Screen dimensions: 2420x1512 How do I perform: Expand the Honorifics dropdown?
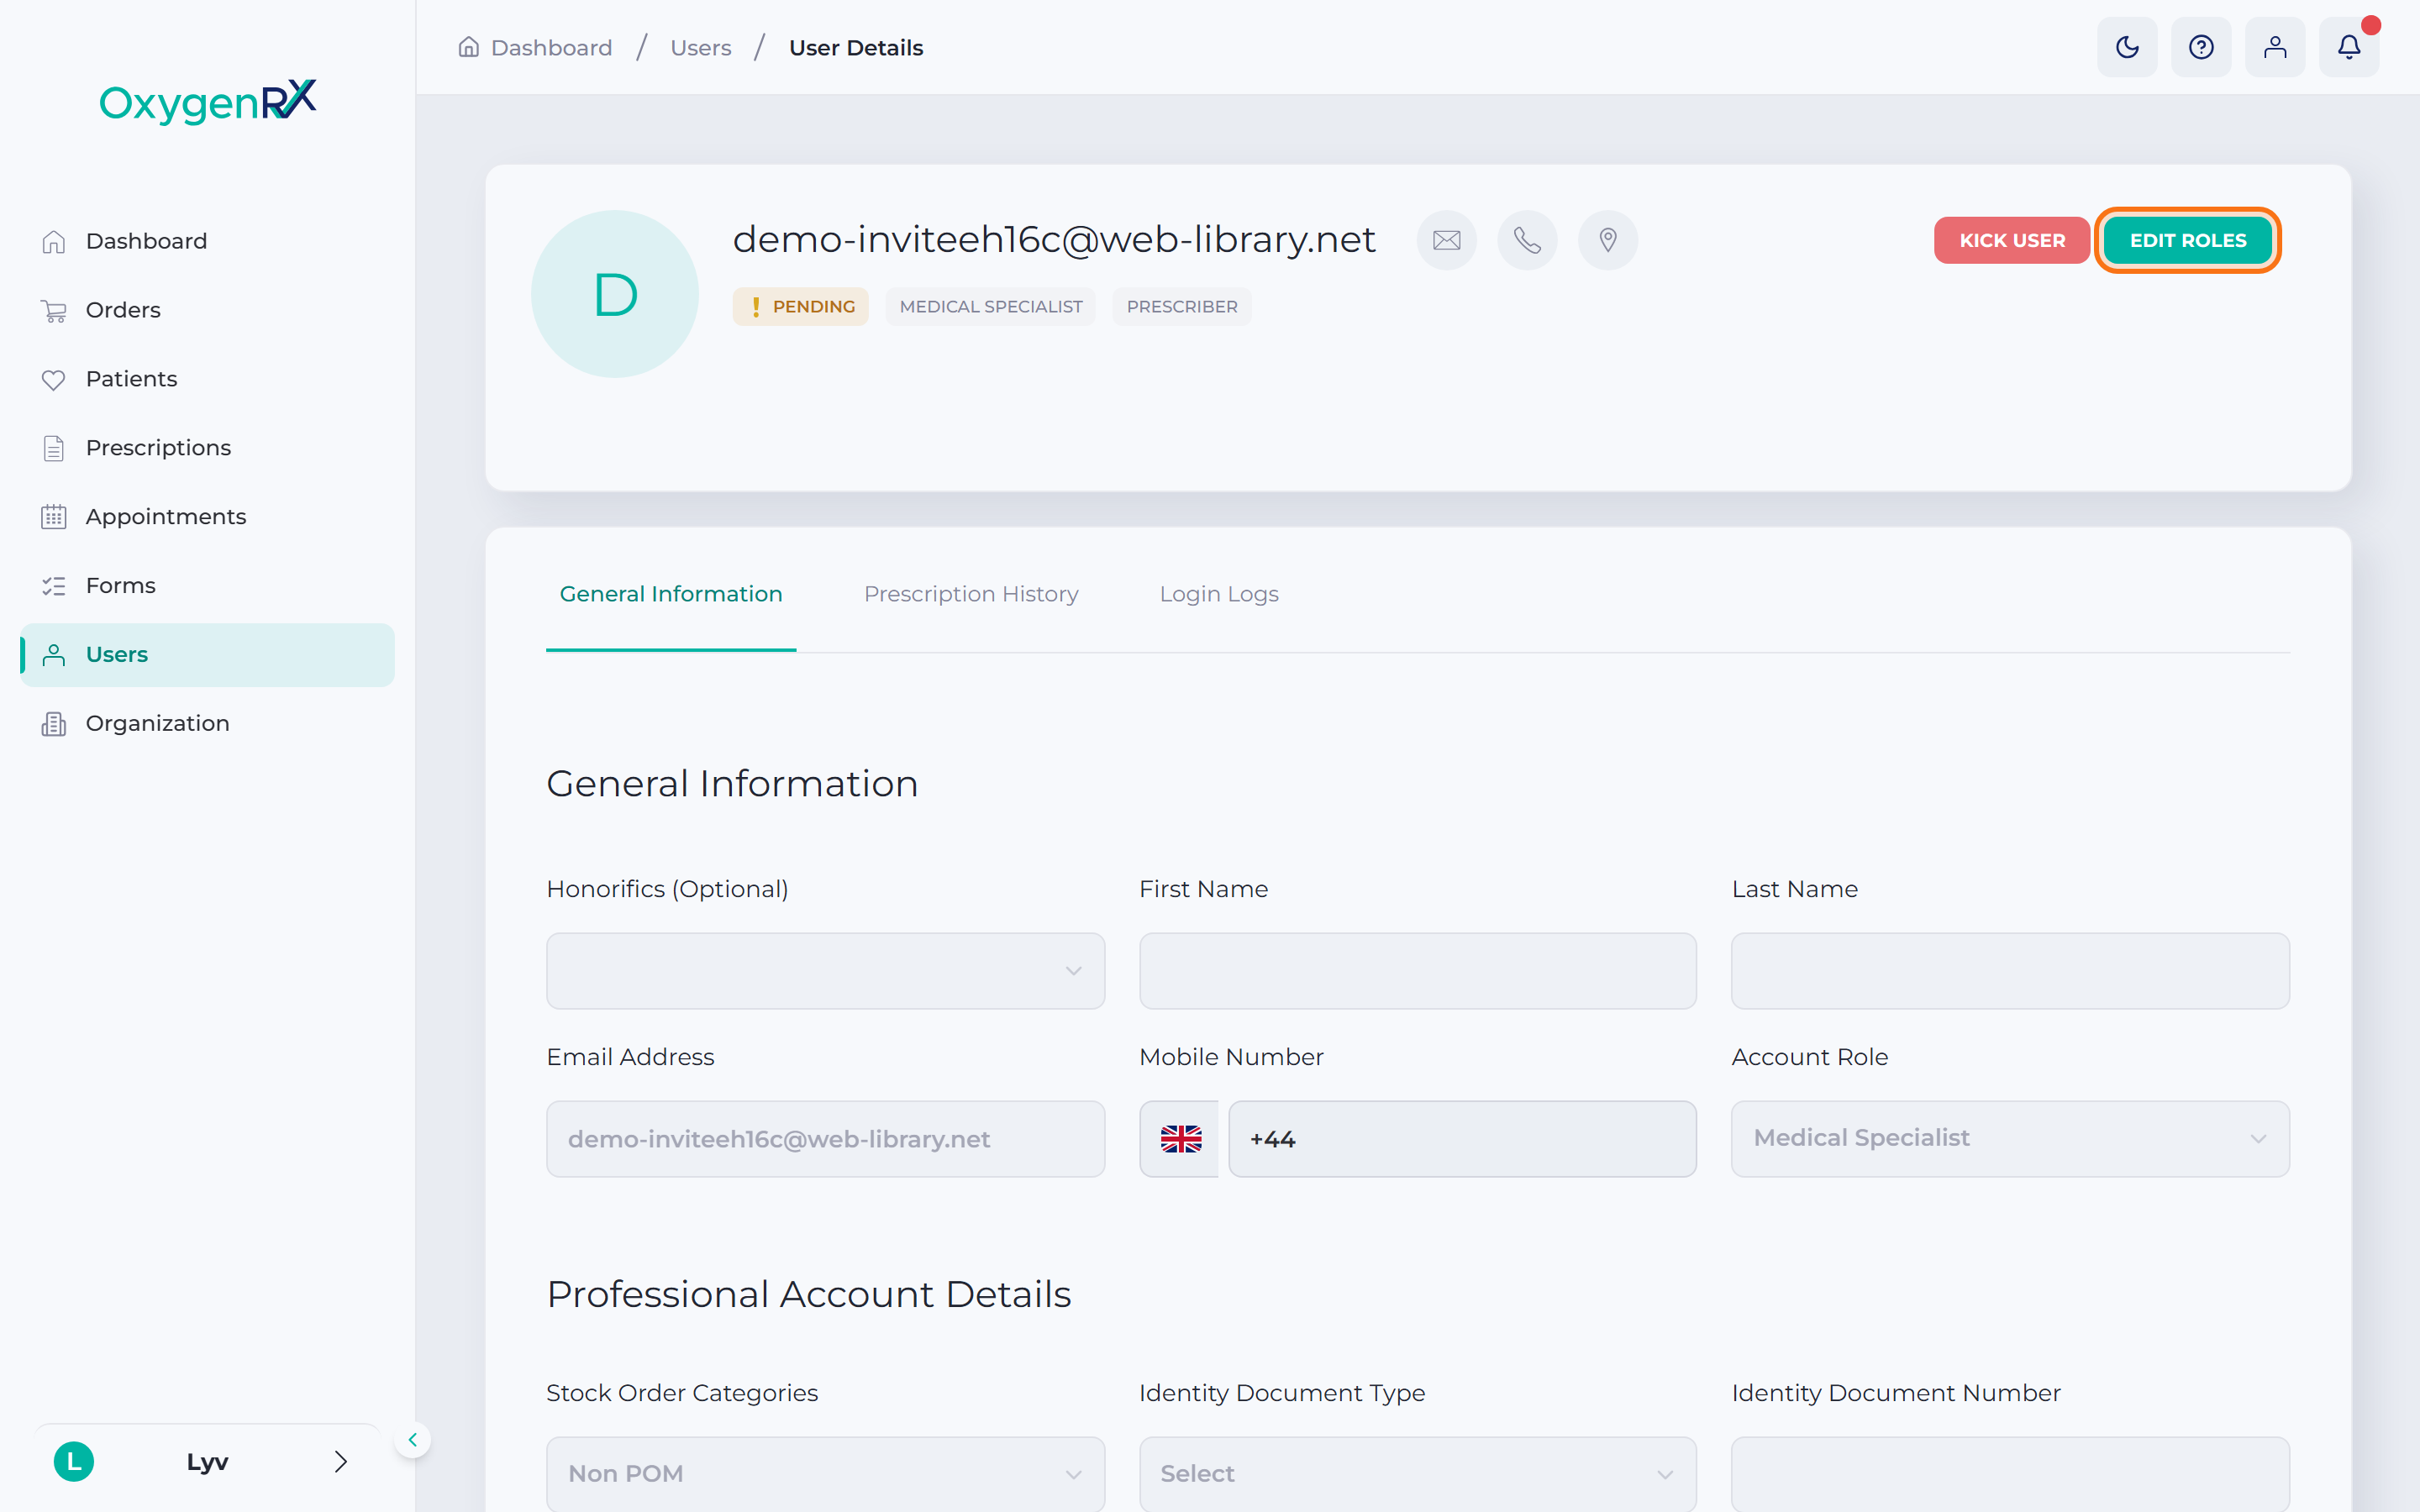(825, 971)
